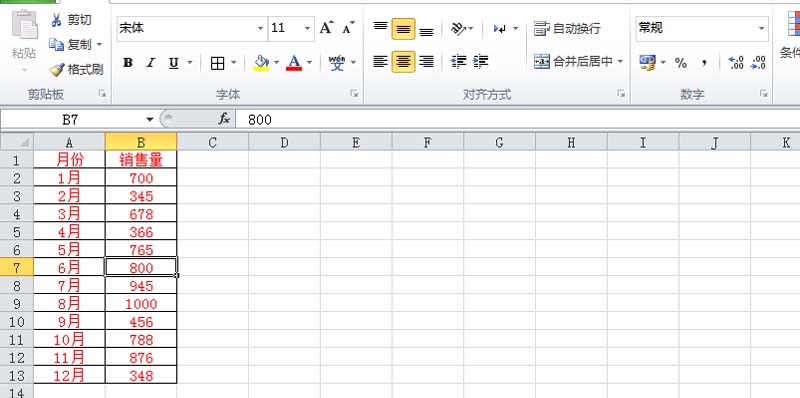Click formula bar showing 800

(518, 119)
